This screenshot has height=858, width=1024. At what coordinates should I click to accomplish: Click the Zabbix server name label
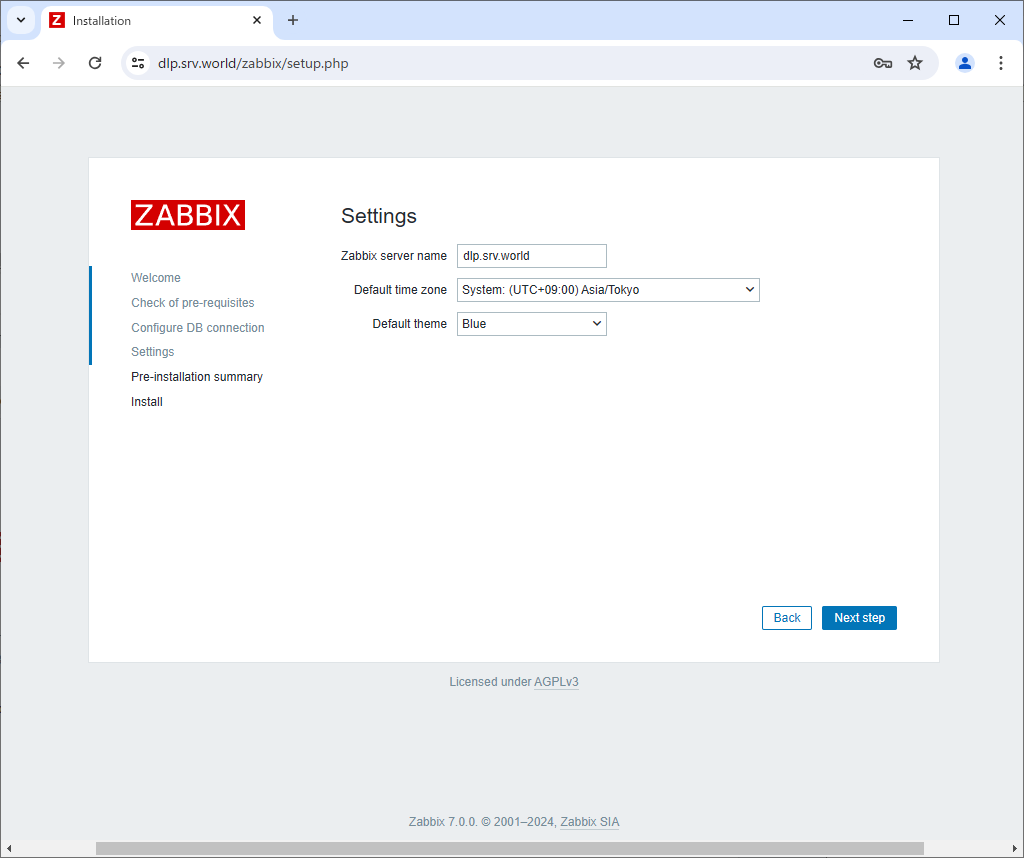[x=394, y=256]
